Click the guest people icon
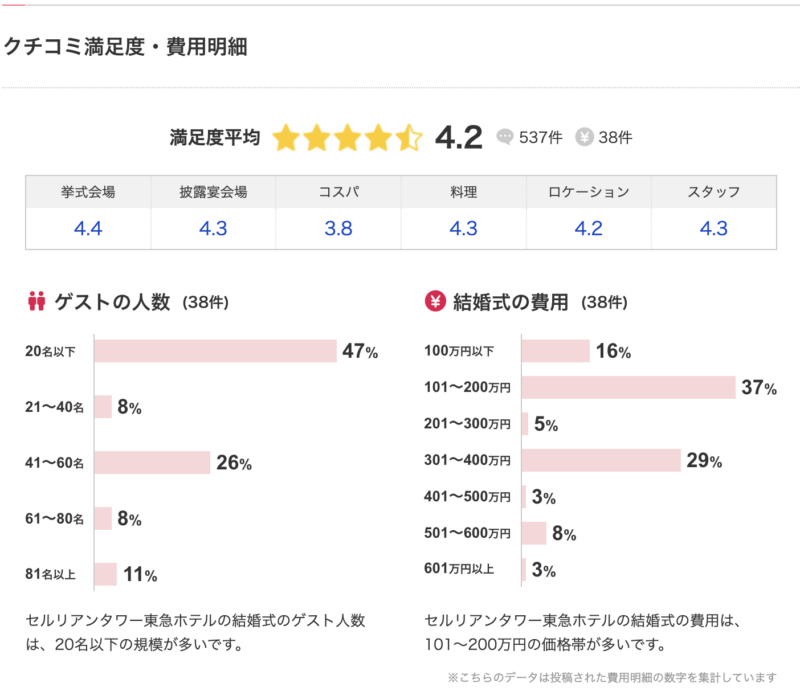Image resolution: width=800 pixels, height=695 pixels. pyautogui.click(x=37, y=301)
